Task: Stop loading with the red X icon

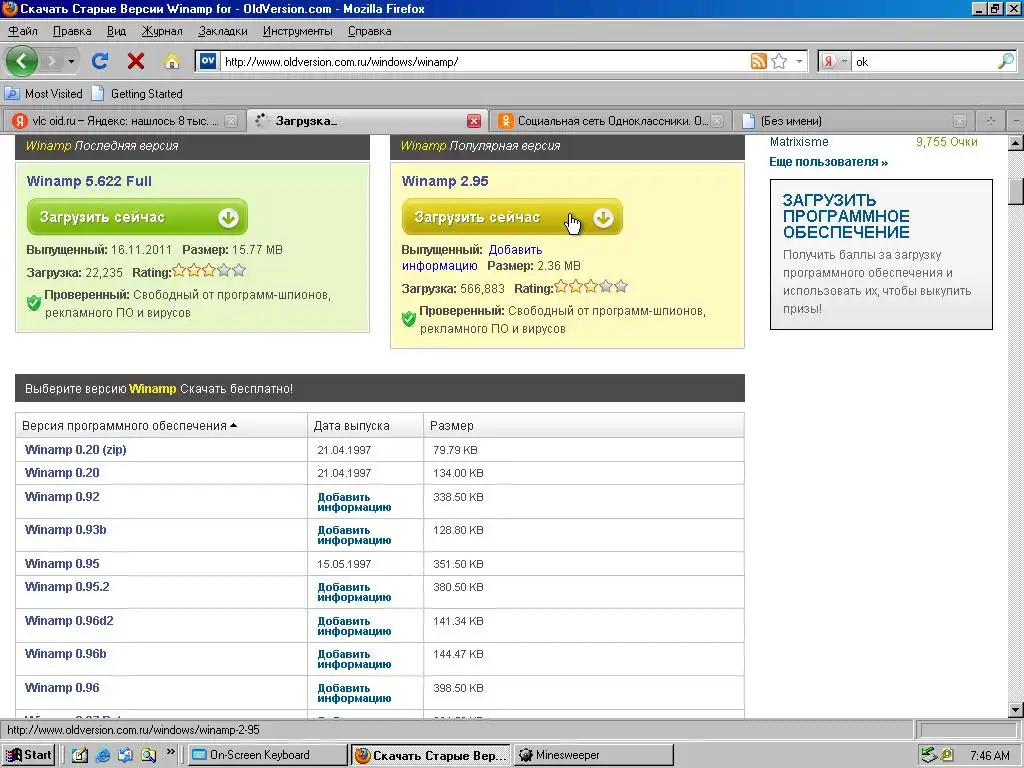Action: [x=136, y=61]
